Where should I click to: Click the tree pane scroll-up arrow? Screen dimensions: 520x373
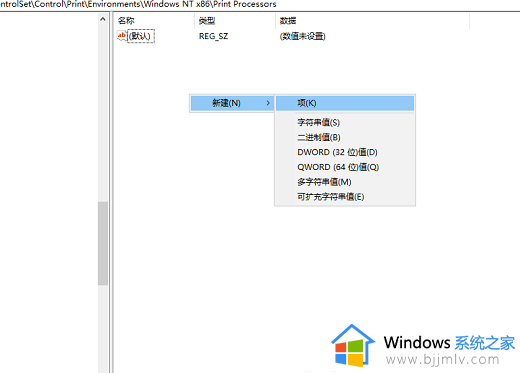click(103, 19)
